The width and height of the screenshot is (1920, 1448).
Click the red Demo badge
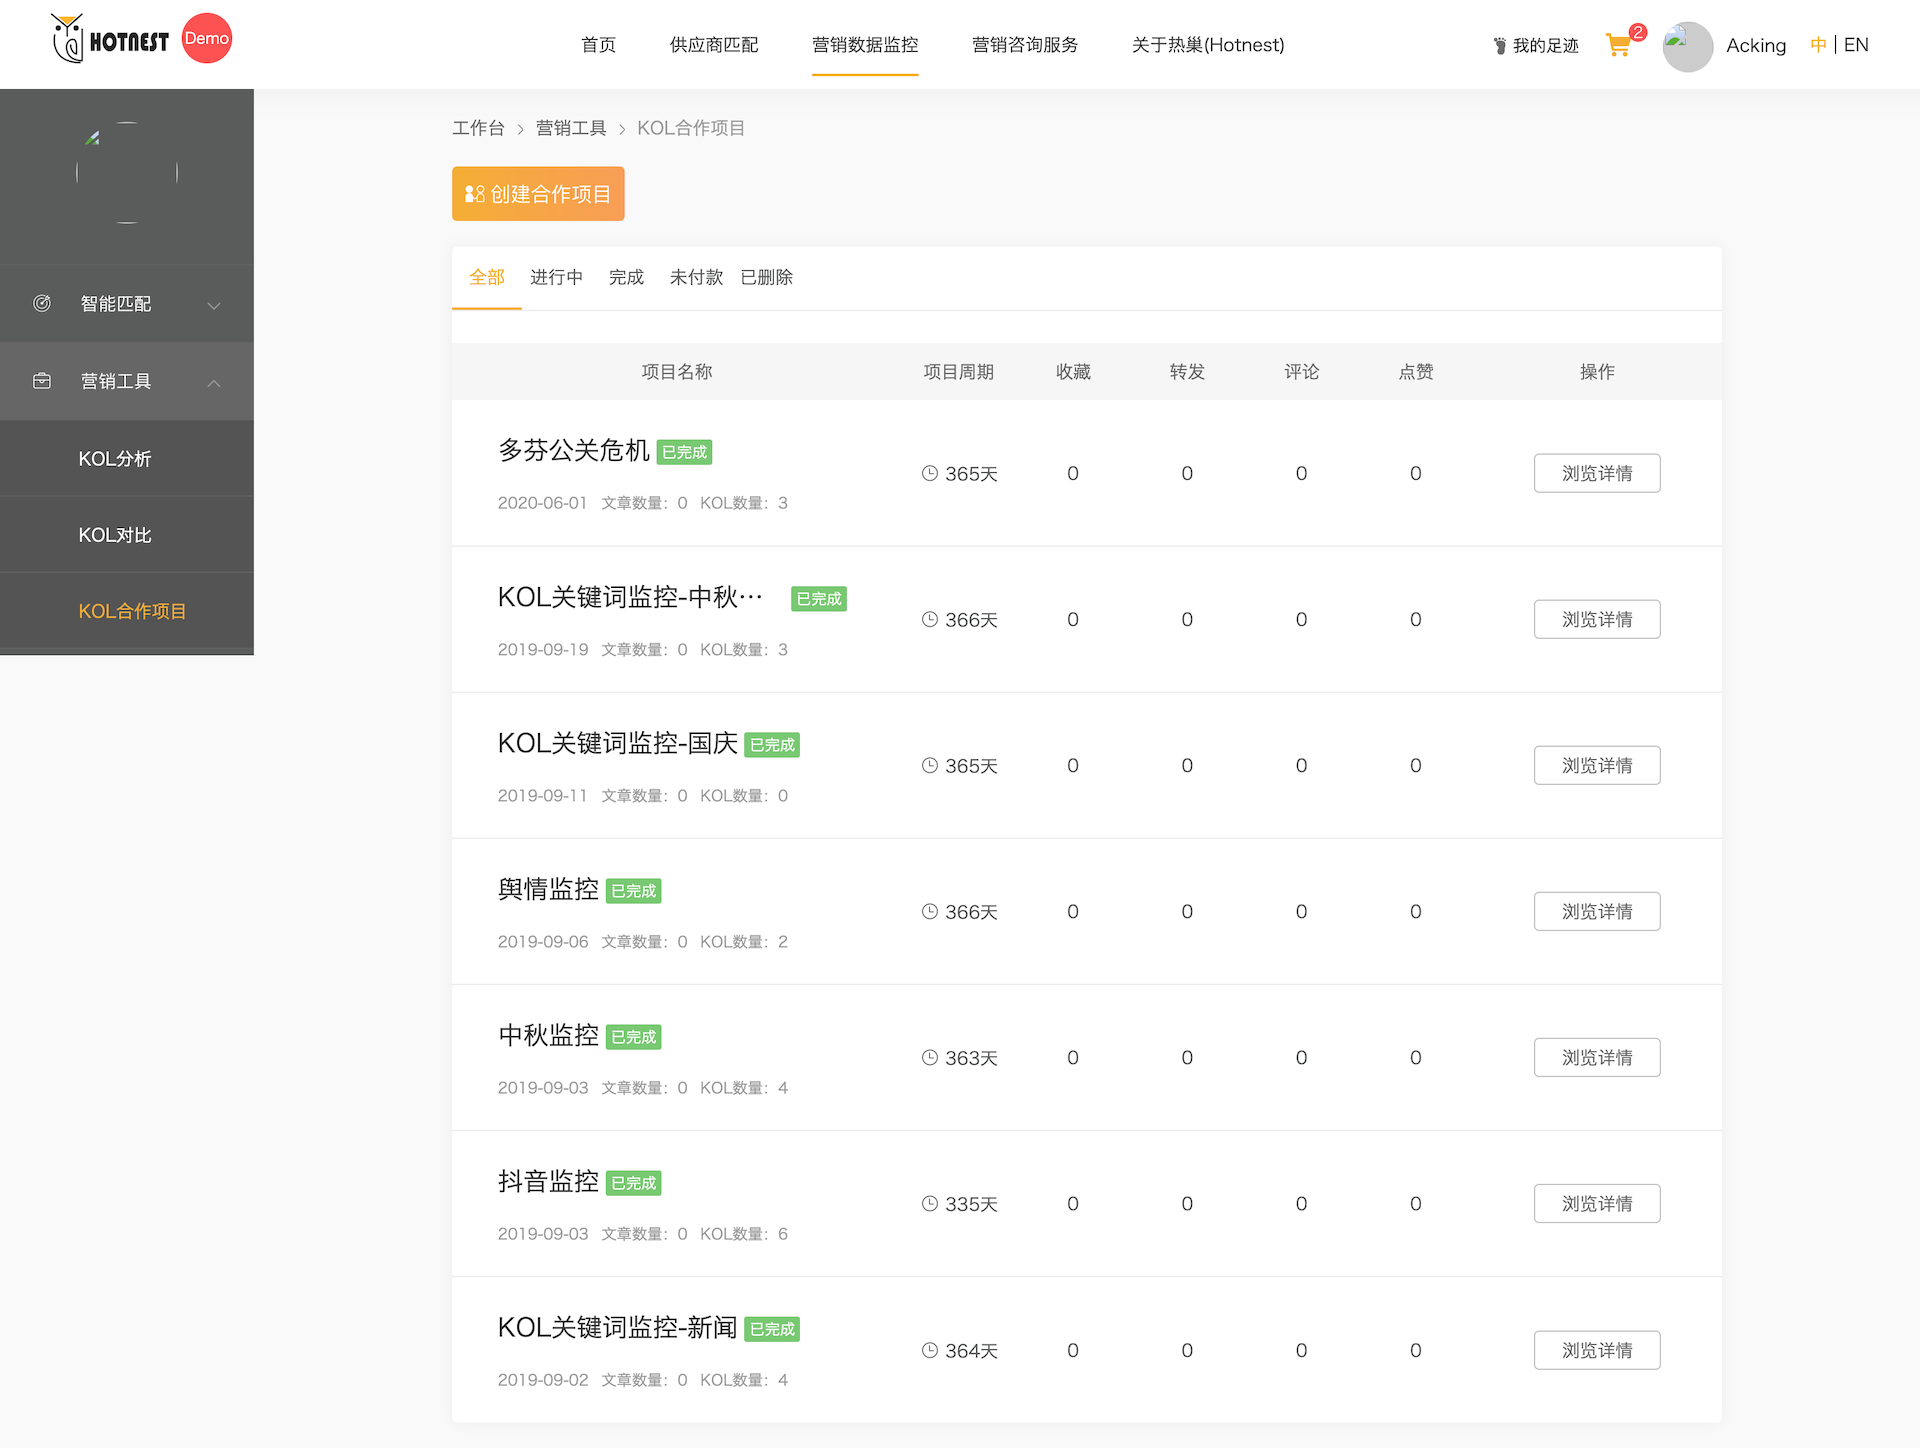[x=207, y=39]
